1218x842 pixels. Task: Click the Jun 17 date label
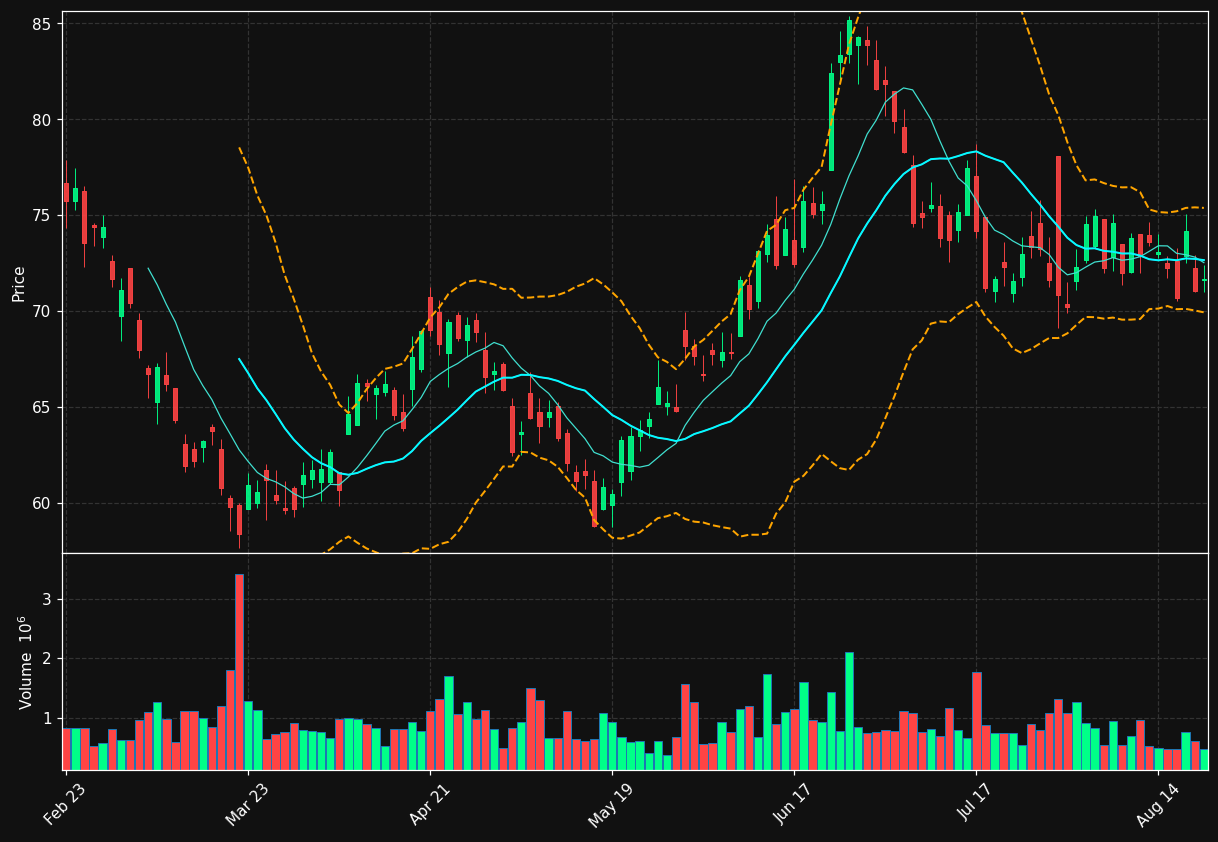[792, 804]
